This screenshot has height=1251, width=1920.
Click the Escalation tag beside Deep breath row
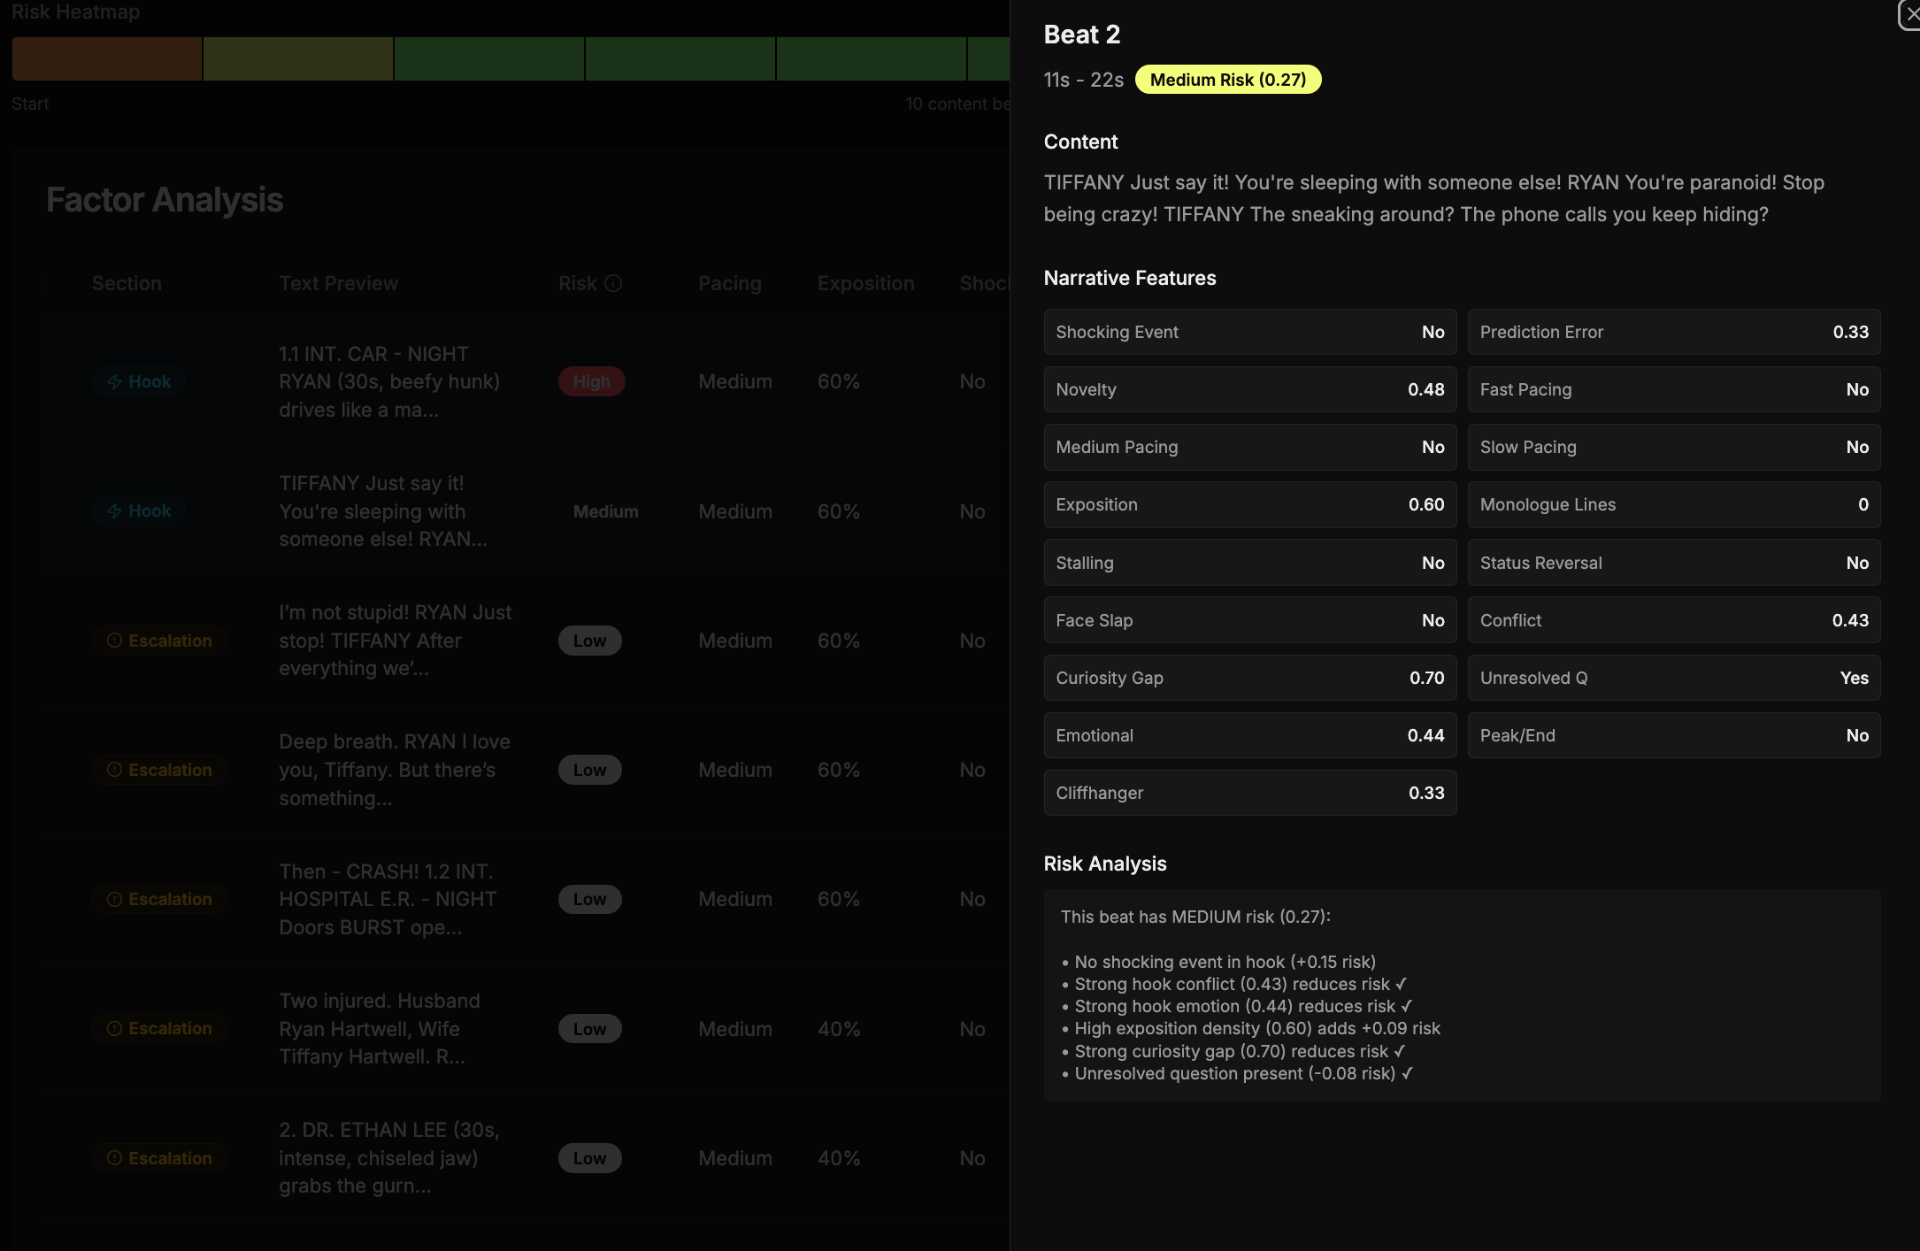pos(159,770)
